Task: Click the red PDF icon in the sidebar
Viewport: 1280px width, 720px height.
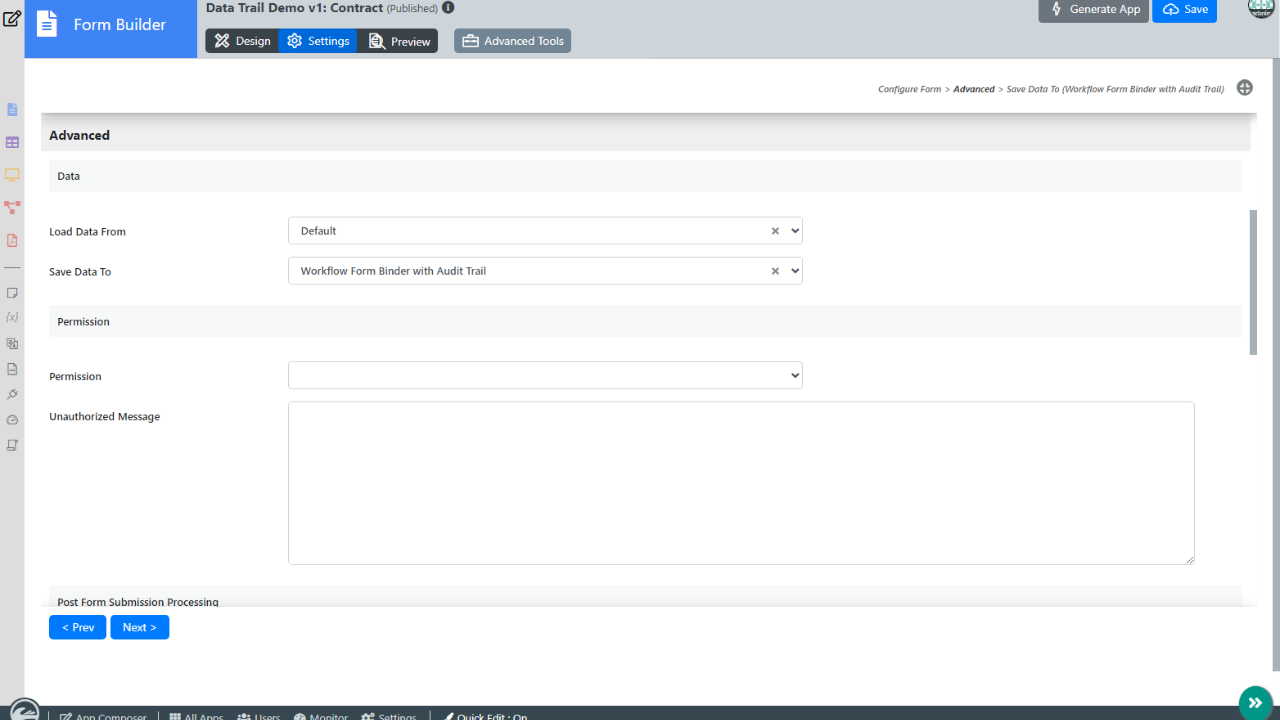Action: click(12, 240)
